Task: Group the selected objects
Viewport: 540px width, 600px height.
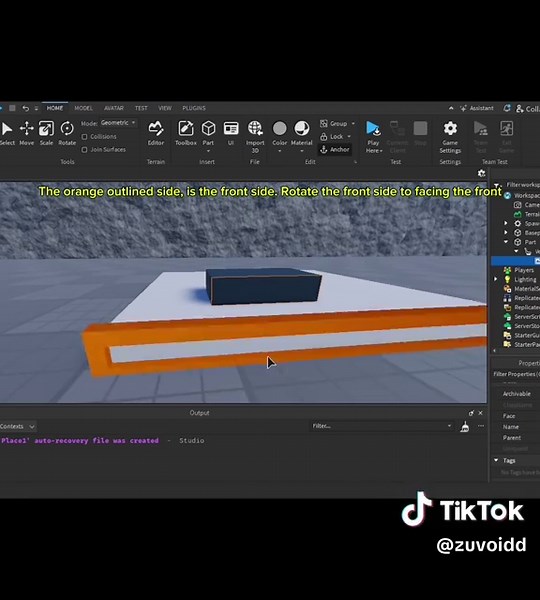Action: (334, 124)
